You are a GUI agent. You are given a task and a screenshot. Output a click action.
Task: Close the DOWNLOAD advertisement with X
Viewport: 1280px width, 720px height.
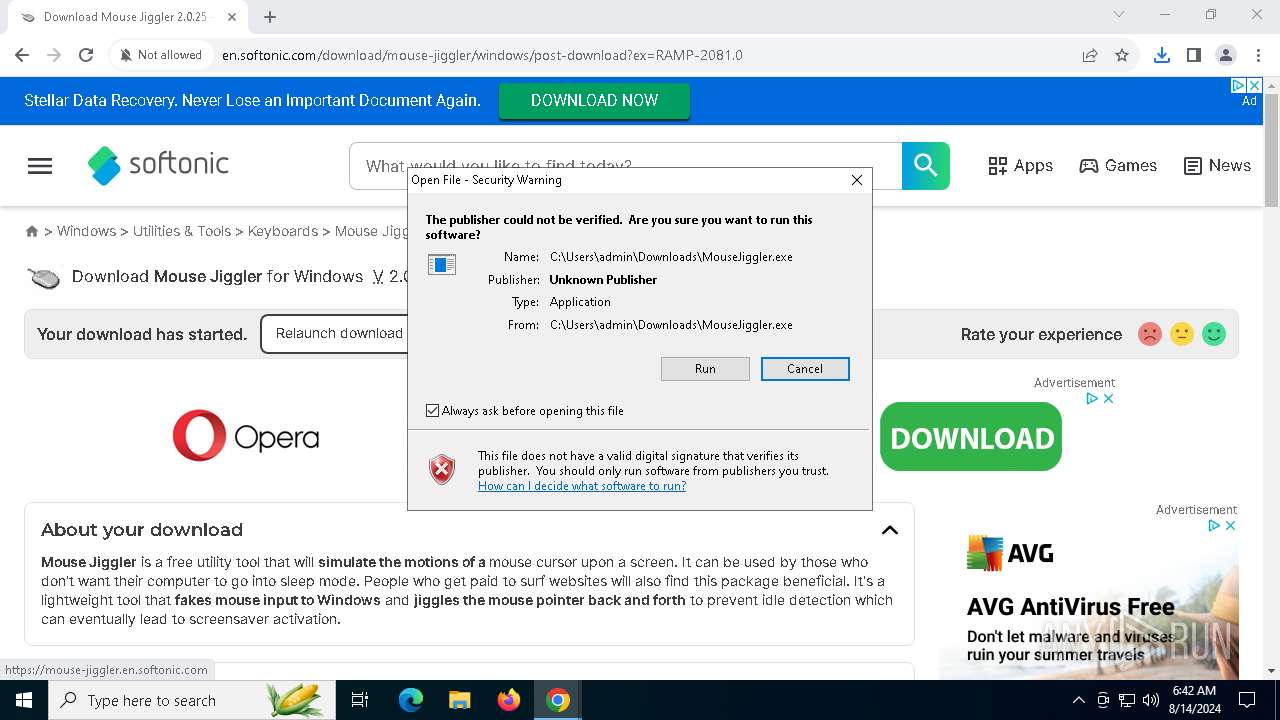[x=1108, y=398]
